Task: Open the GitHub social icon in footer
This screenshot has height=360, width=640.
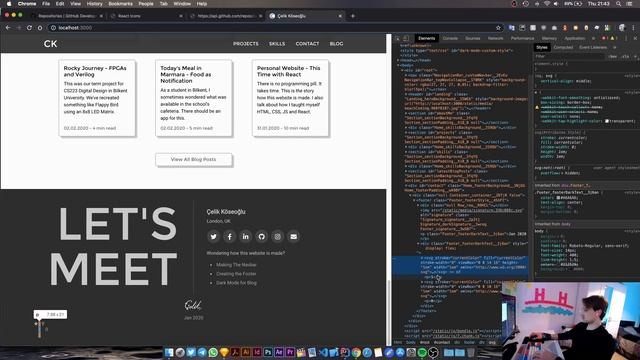Action: pos(261,236)
